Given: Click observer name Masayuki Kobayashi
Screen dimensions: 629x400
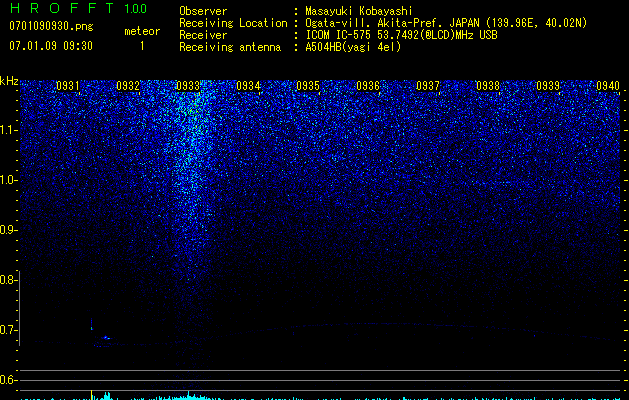Looking at the screenshot, I should (359, 11).
